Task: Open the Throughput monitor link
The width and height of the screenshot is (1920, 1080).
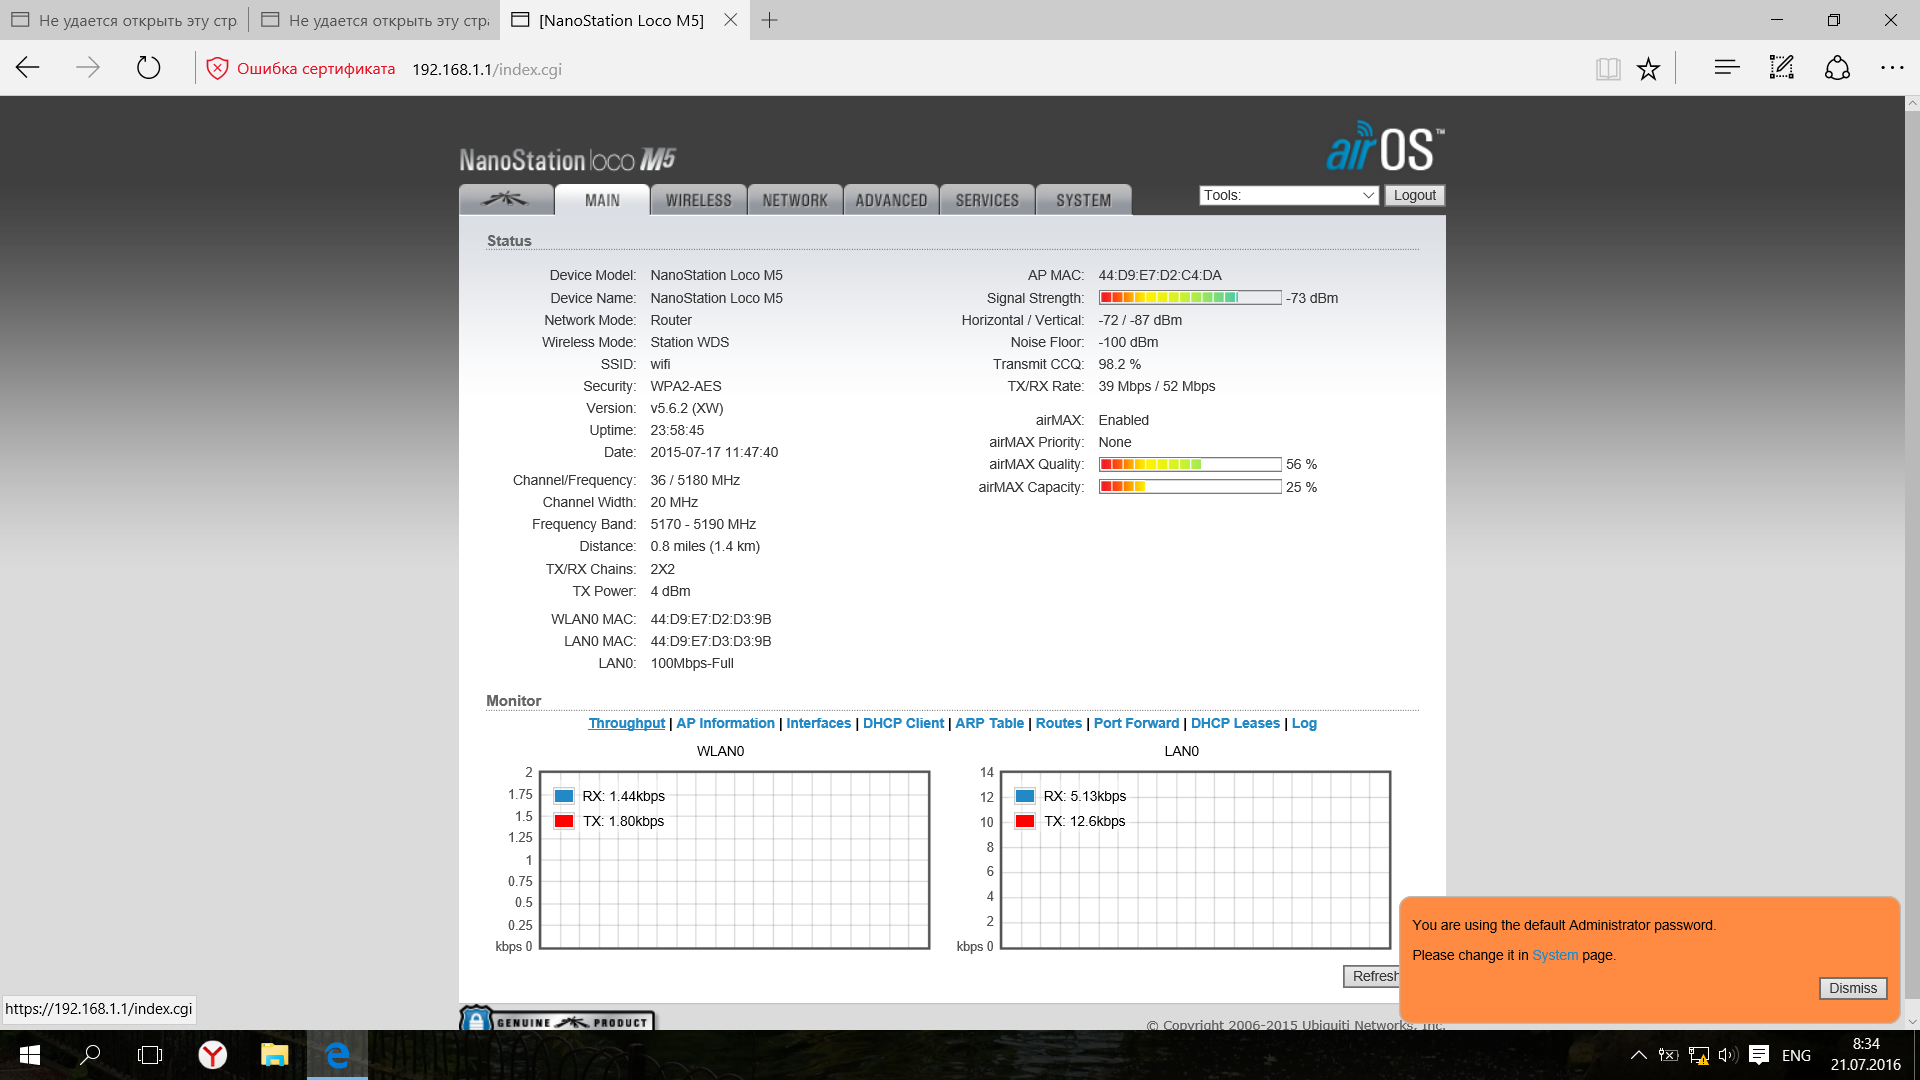Action: pyautogui.click(x=626, y=723)
